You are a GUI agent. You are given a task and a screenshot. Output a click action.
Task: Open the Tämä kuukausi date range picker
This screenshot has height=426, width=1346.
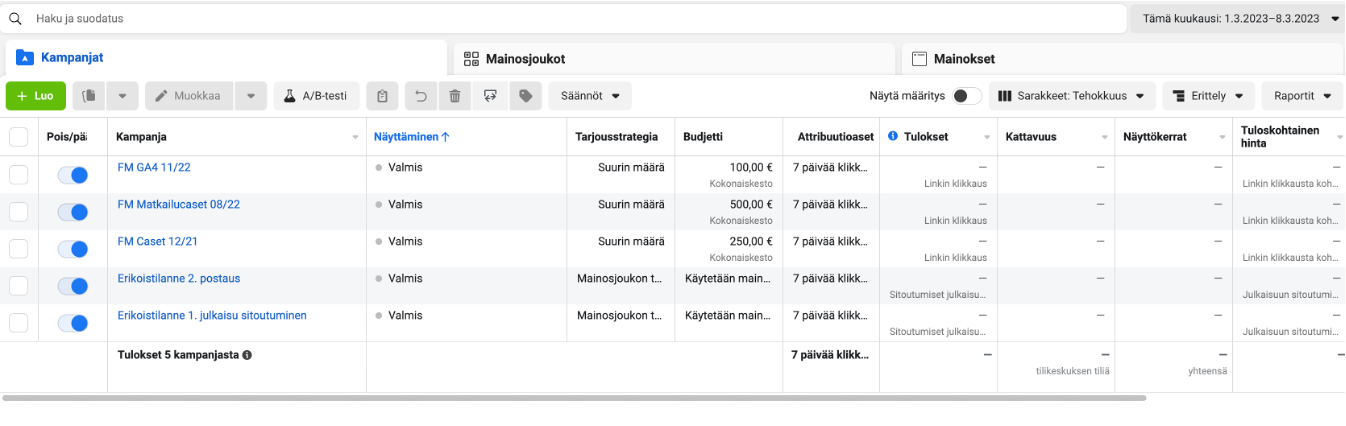[x=1237, y=18]
